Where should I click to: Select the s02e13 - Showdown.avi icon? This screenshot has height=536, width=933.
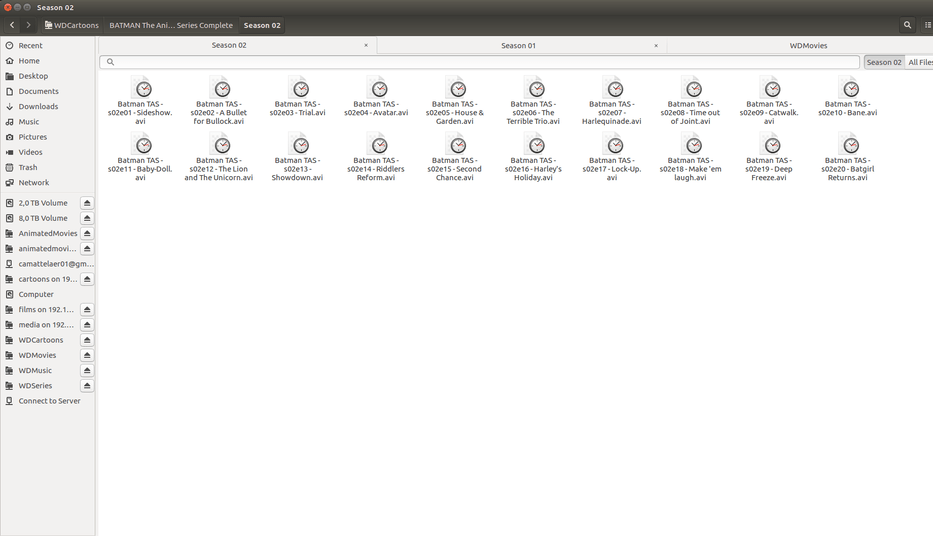(298, 144)
